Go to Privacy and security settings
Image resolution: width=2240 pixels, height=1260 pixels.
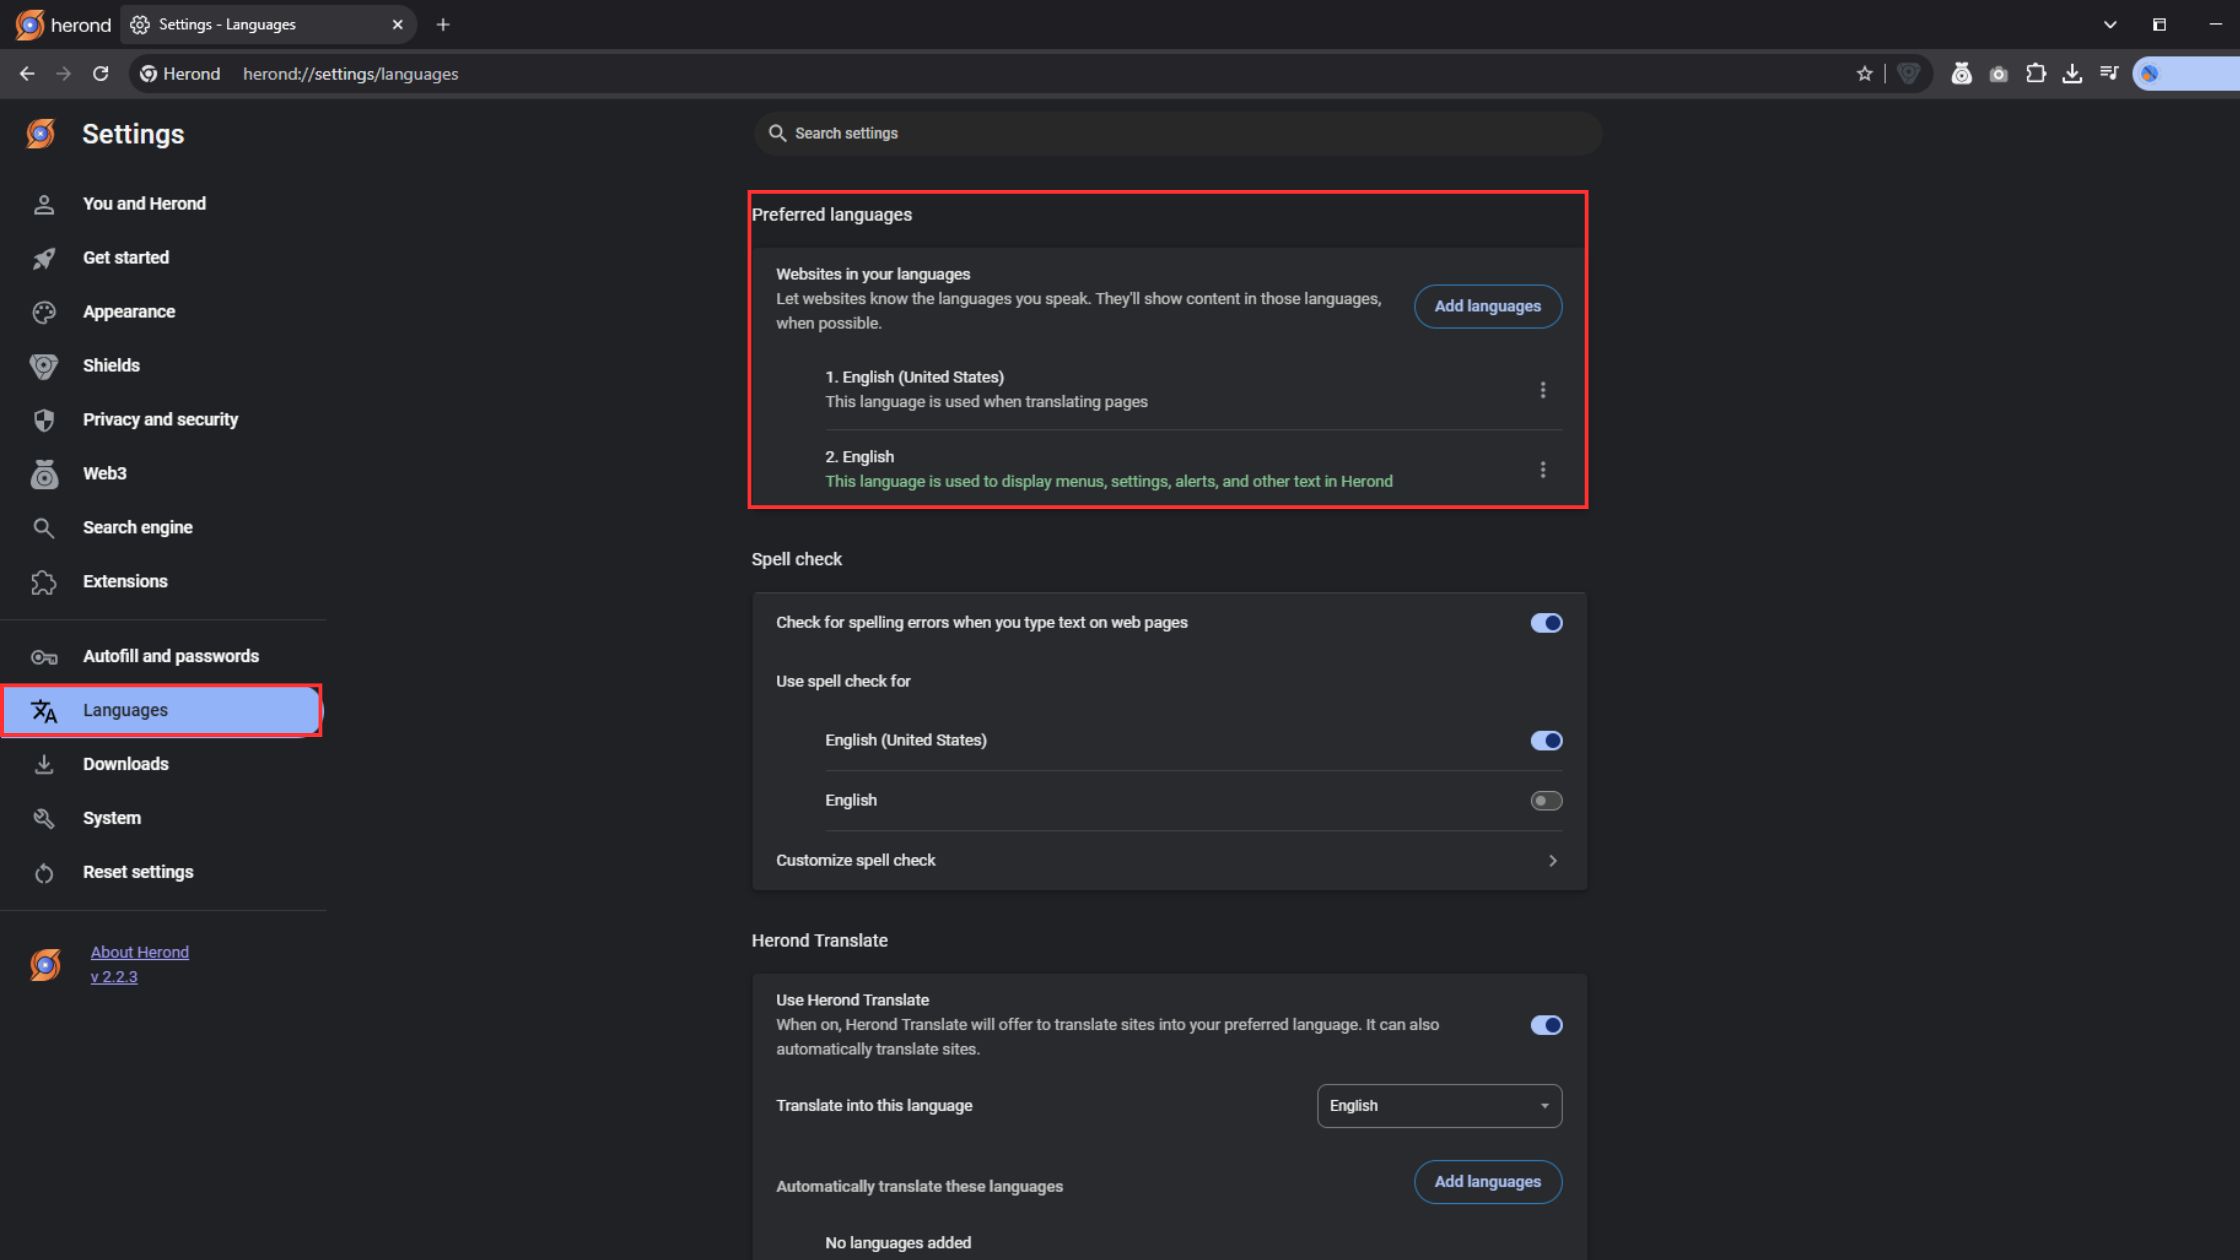click(x=160, y=420)
